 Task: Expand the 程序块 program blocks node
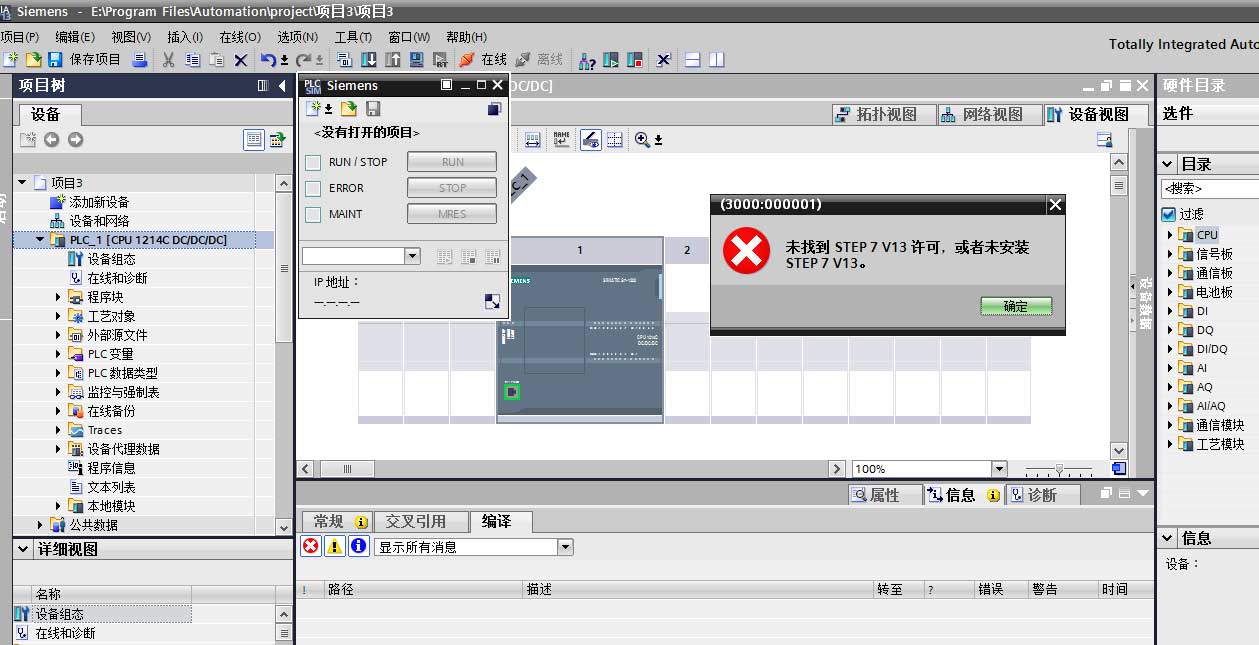point(59,297)
